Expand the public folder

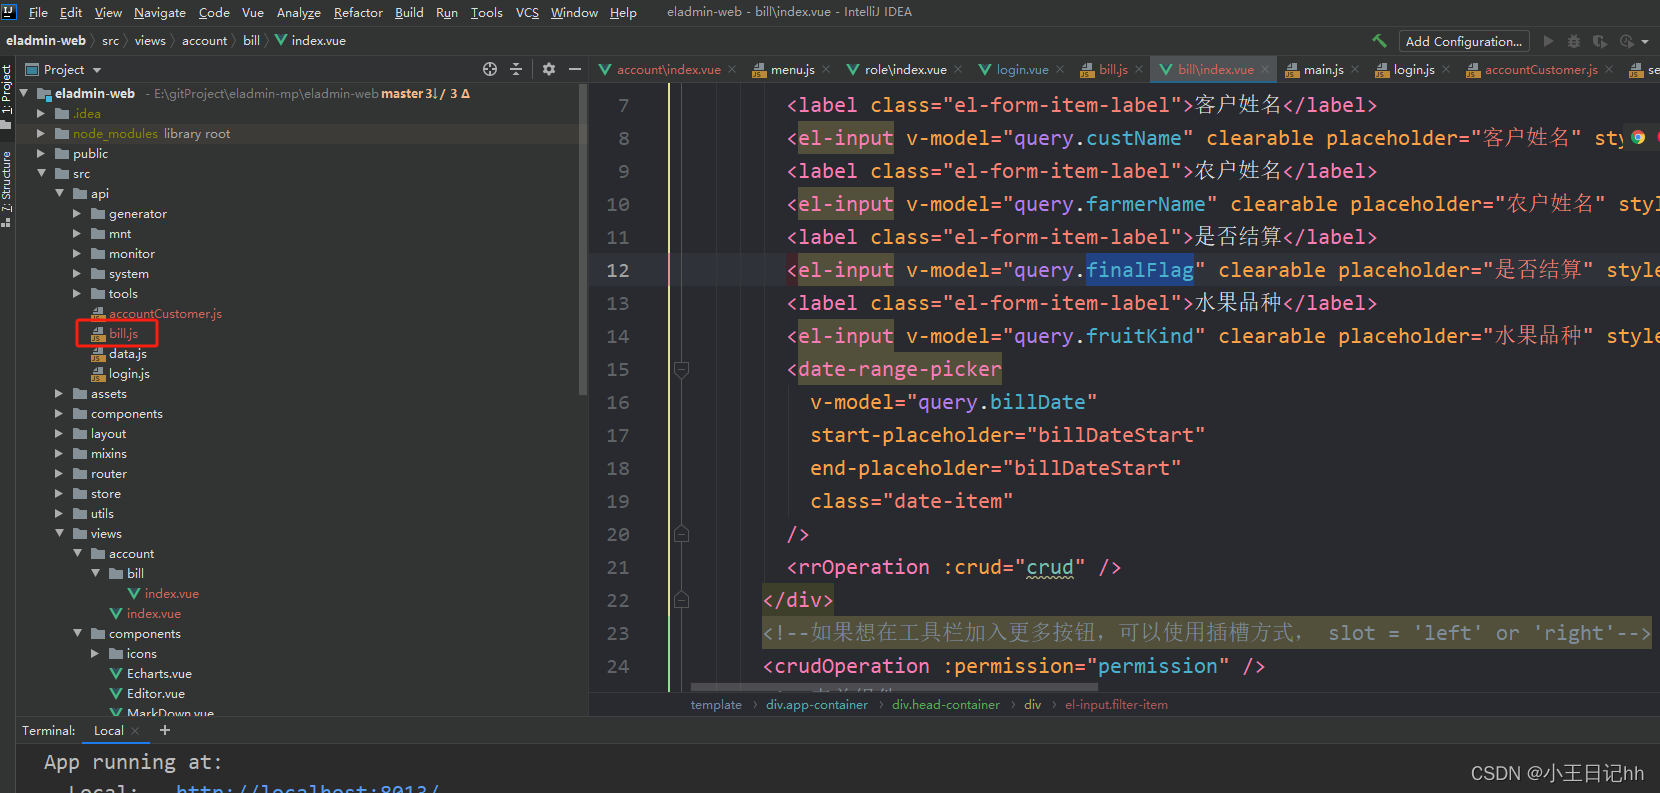click(x=41, y=153)
